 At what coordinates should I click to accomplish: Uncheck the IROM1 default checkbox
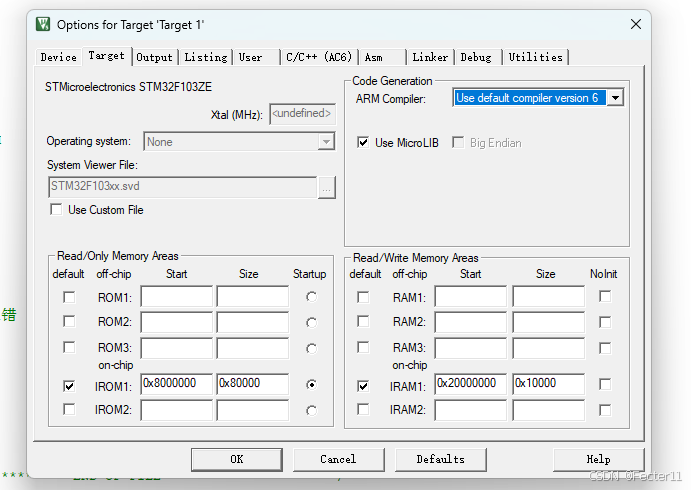tap(69, 386)
